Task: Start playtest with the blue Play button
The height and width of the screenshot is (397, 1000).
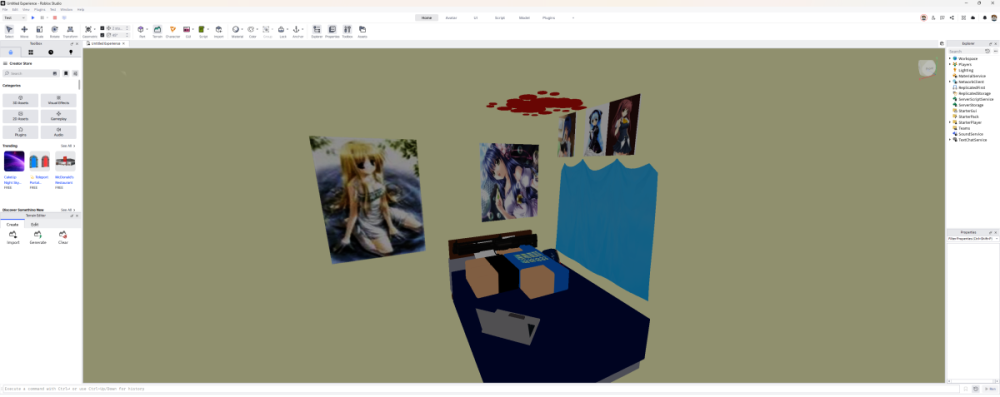Action: (x=33, y=18)
